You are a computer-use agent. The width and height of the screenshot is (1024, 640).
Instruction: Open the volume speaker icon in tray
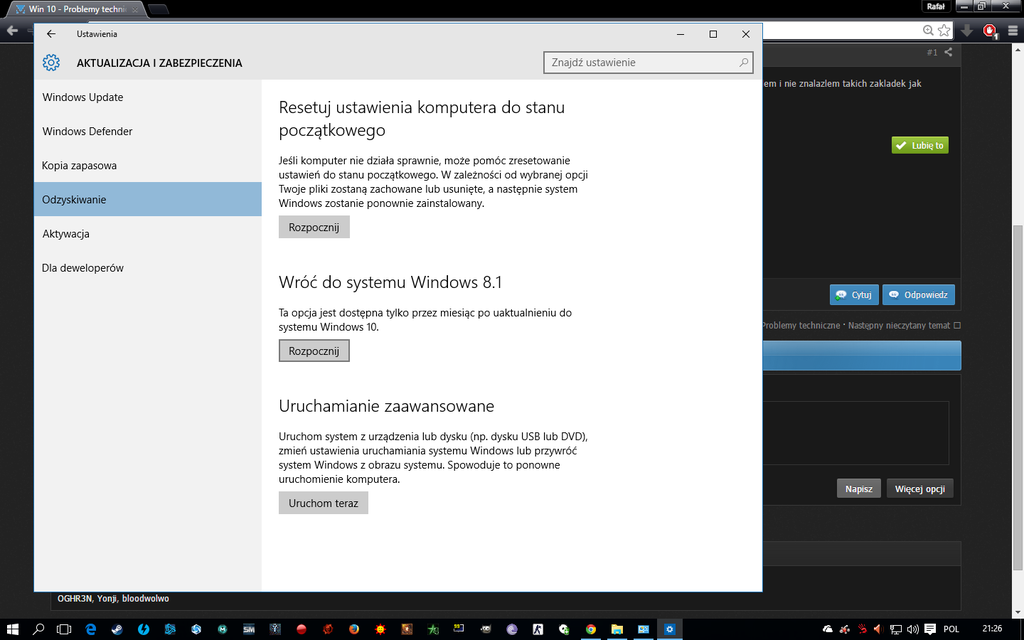(912, 630)
